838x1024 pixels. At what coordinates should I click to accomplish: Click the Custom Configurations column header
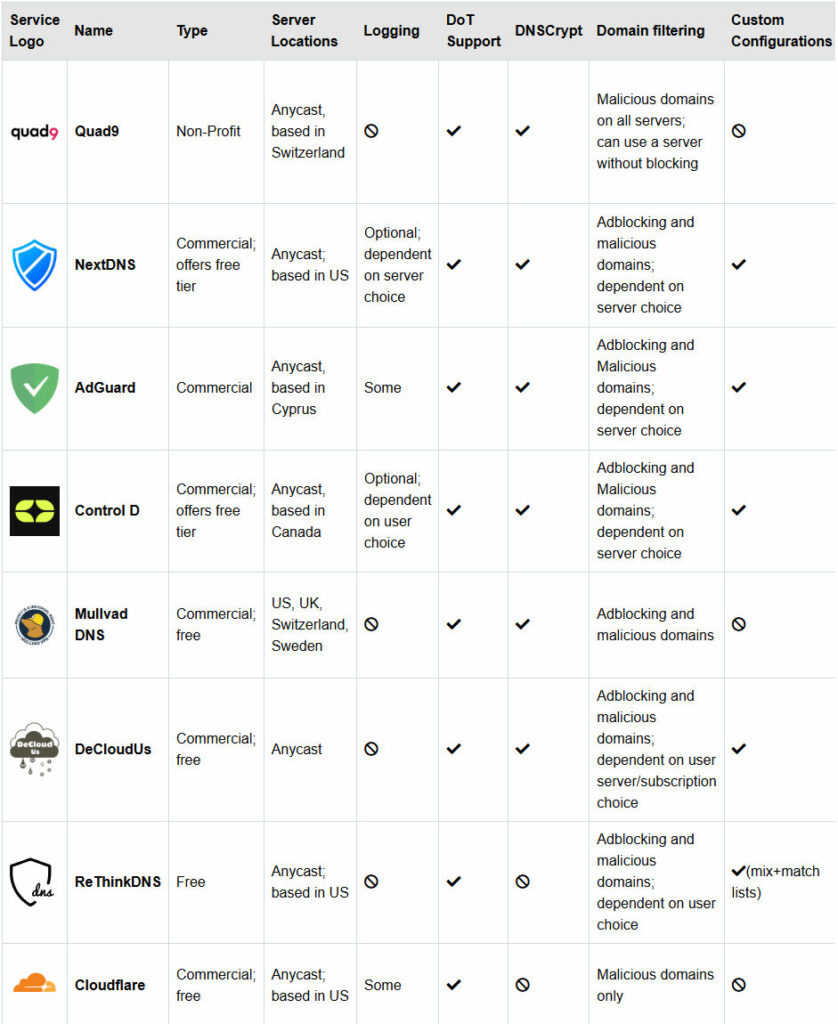click(781, 31)
